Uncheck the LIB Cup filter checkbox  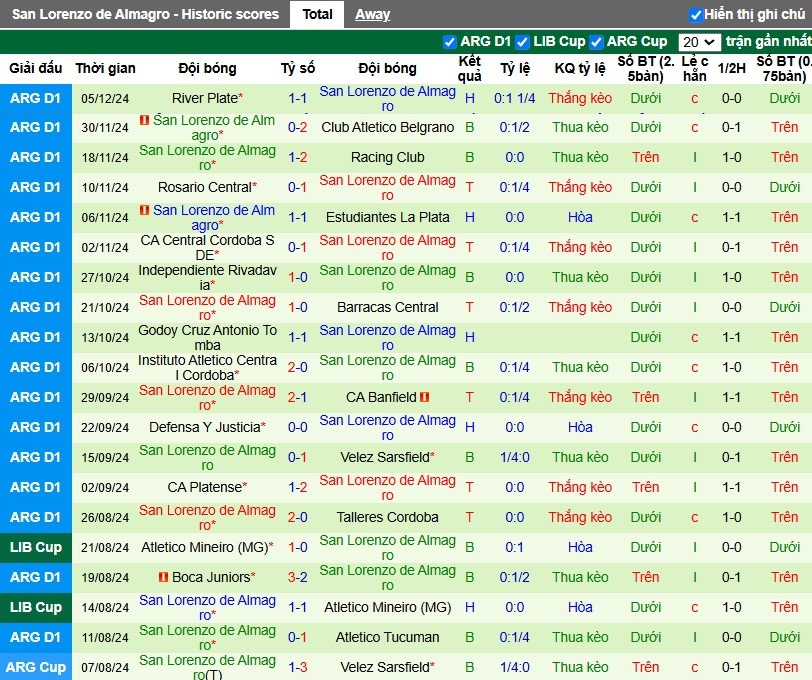[x=523, y=41]
